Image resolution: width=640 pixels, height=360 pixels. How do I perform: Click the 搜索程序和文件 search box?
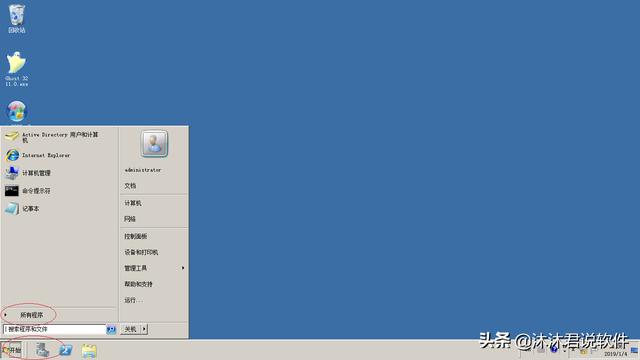[54, 329]
